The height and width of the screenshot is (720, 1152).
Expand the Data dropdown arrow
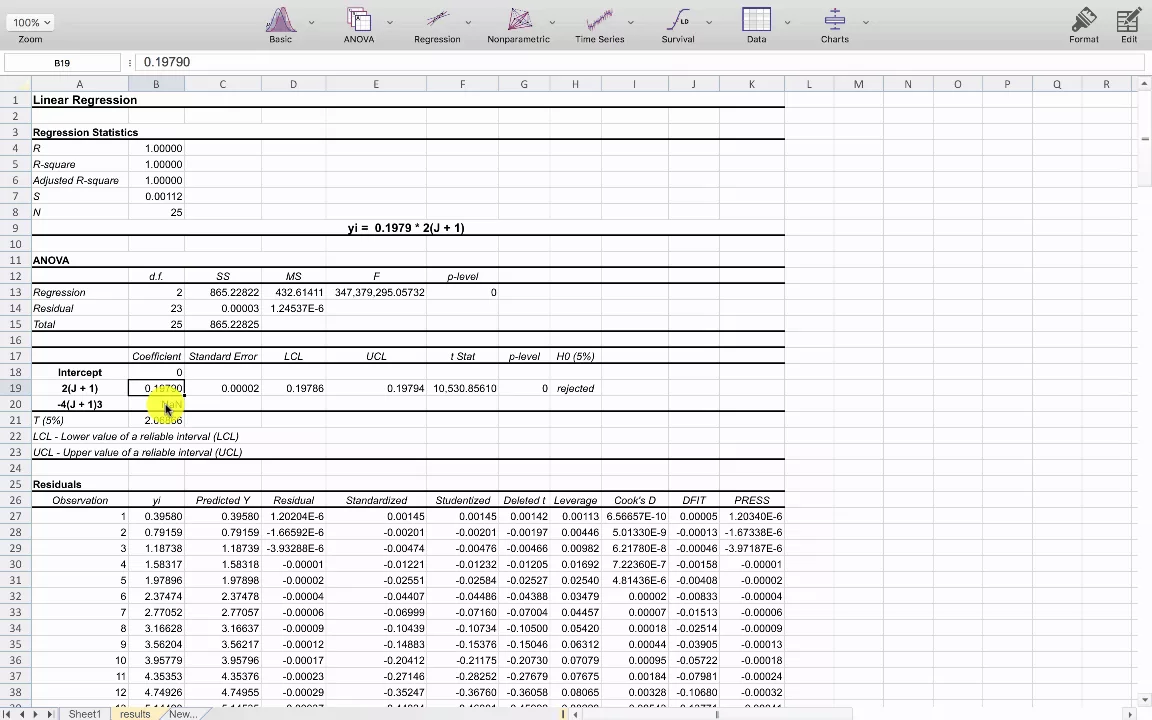pos(787,23)
